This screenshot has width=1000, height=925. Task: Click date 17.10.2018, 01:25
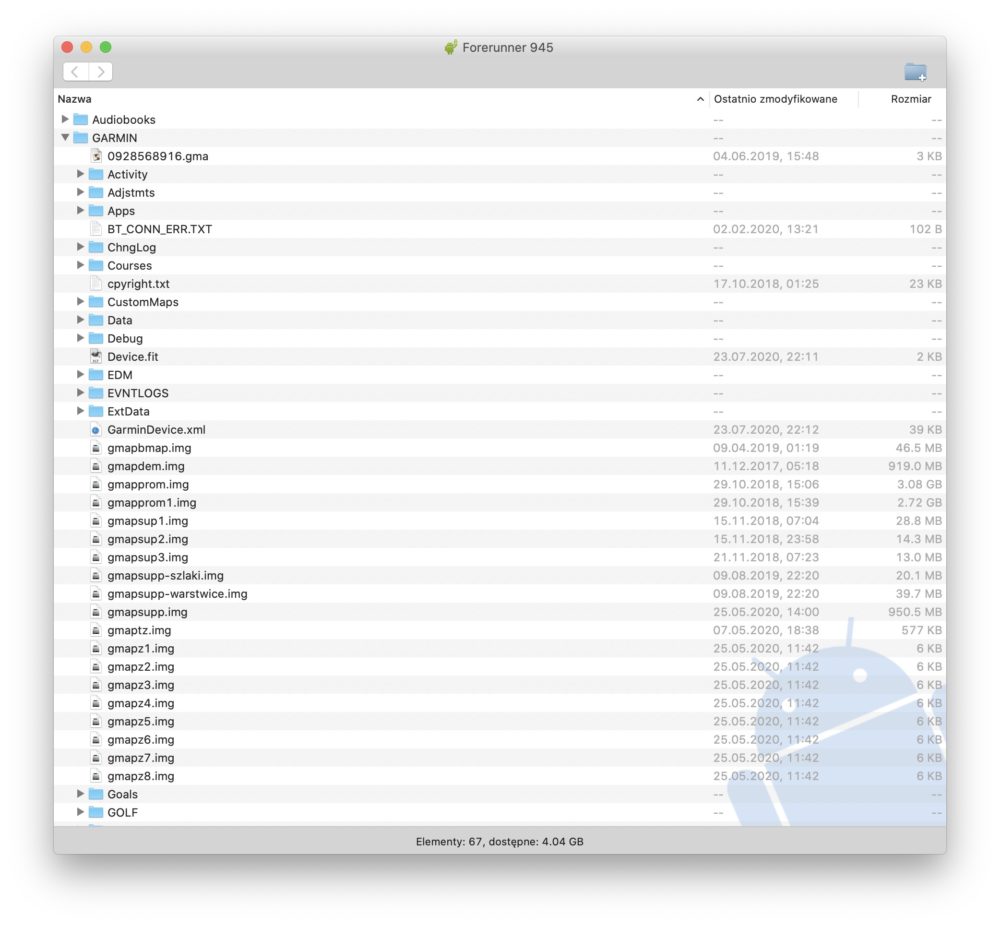pyautogui.click(x=766, y=284)
